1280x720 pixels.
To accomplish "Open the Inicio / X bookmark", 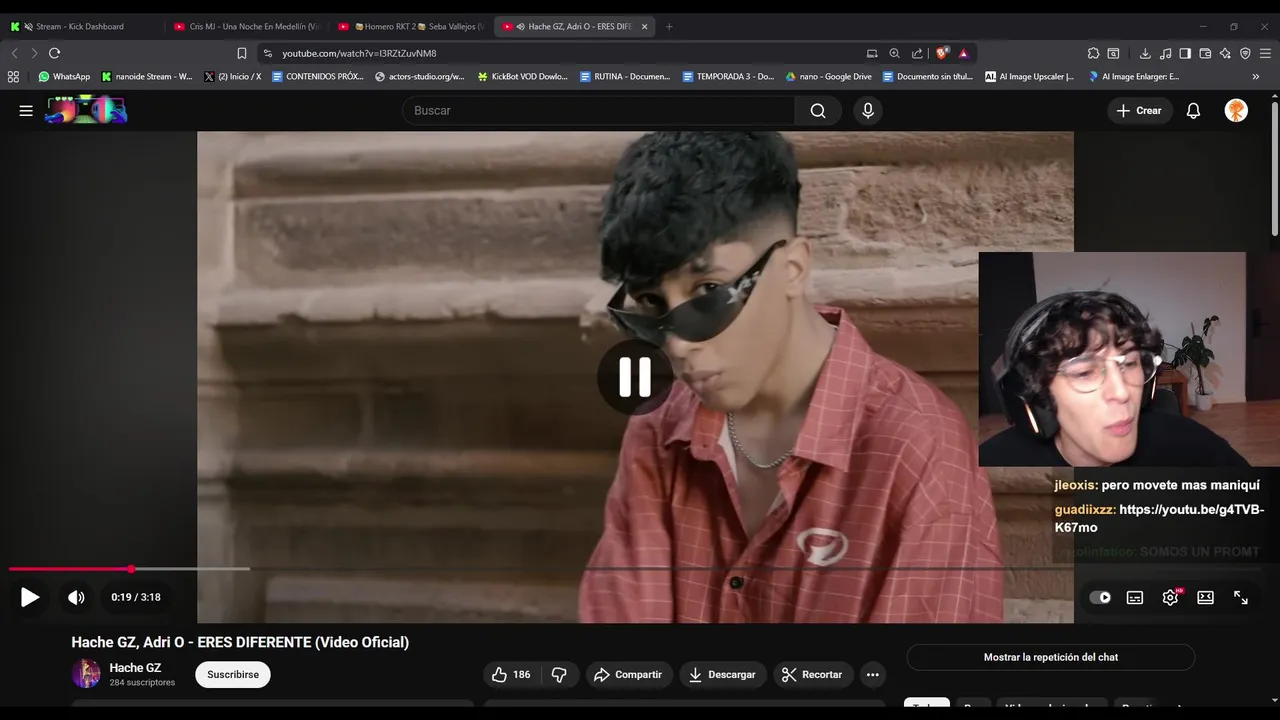I will pyautogui.click(x=232, y=76).
